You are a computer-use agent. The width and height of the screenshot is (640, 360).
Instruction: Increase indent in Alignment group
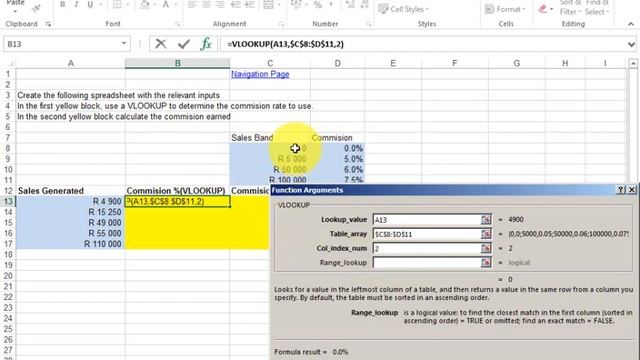click(x=250, y=4)
